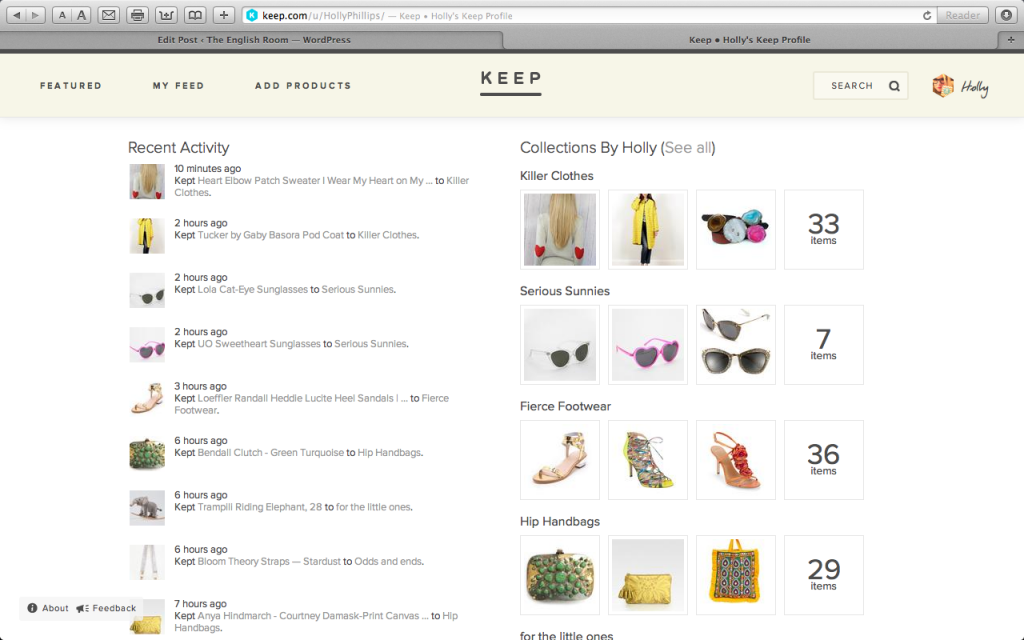The height and width of the screenshot is (640, 1024).
Task: Open My Feed menu item
Action: (178, 86)
